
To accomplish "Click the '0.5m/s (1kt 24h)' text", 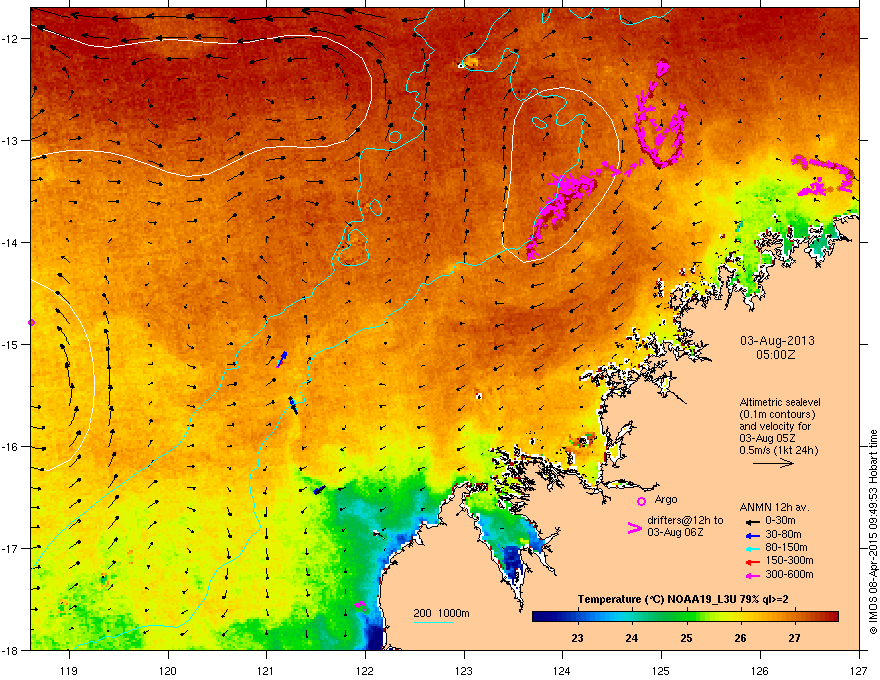I will click(x=778, y=450).
